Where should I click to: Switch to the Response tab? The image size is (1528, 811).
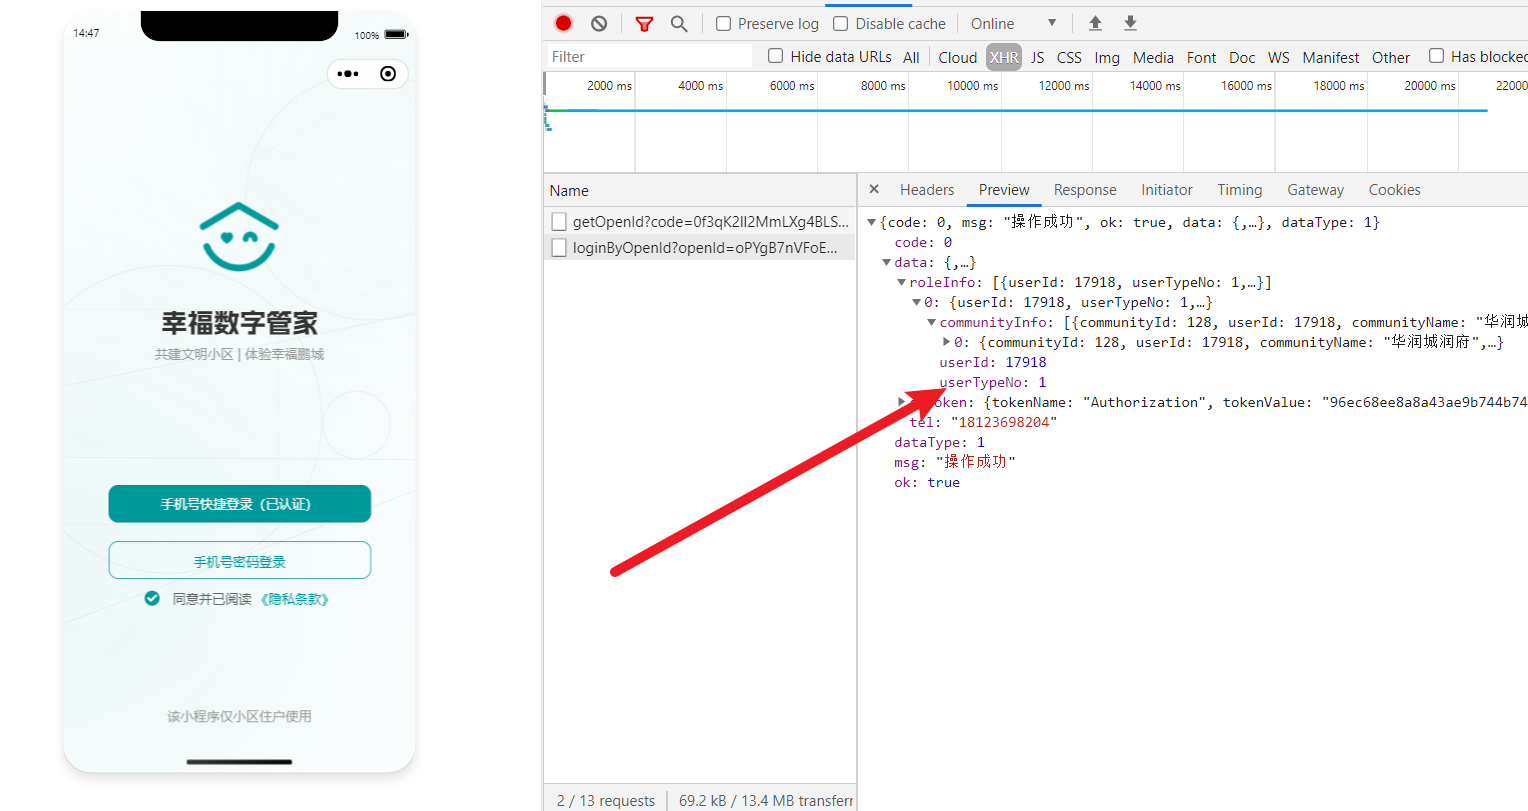[1084, 190]
